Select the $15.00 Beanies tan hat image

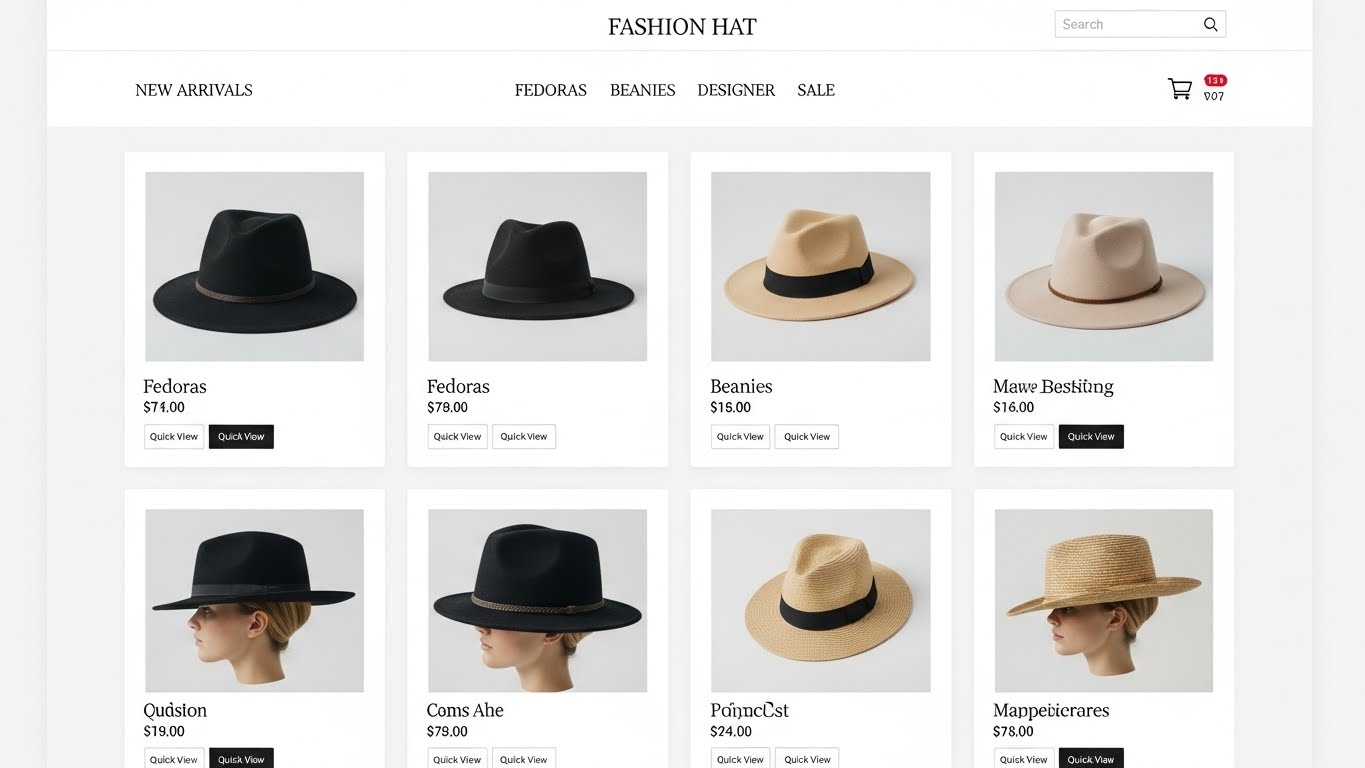(x=820, y=266)
